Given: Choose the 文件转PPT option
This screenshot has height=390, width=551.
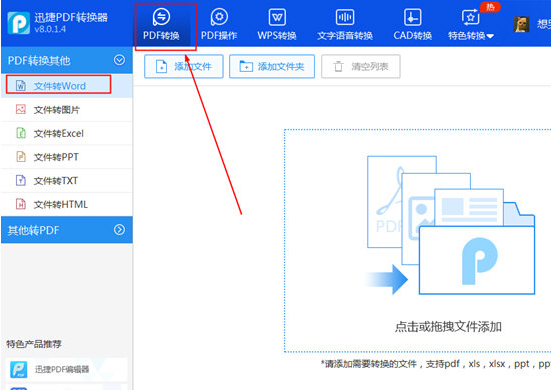Looking at the screenshot, I should [x=67, y=157].
